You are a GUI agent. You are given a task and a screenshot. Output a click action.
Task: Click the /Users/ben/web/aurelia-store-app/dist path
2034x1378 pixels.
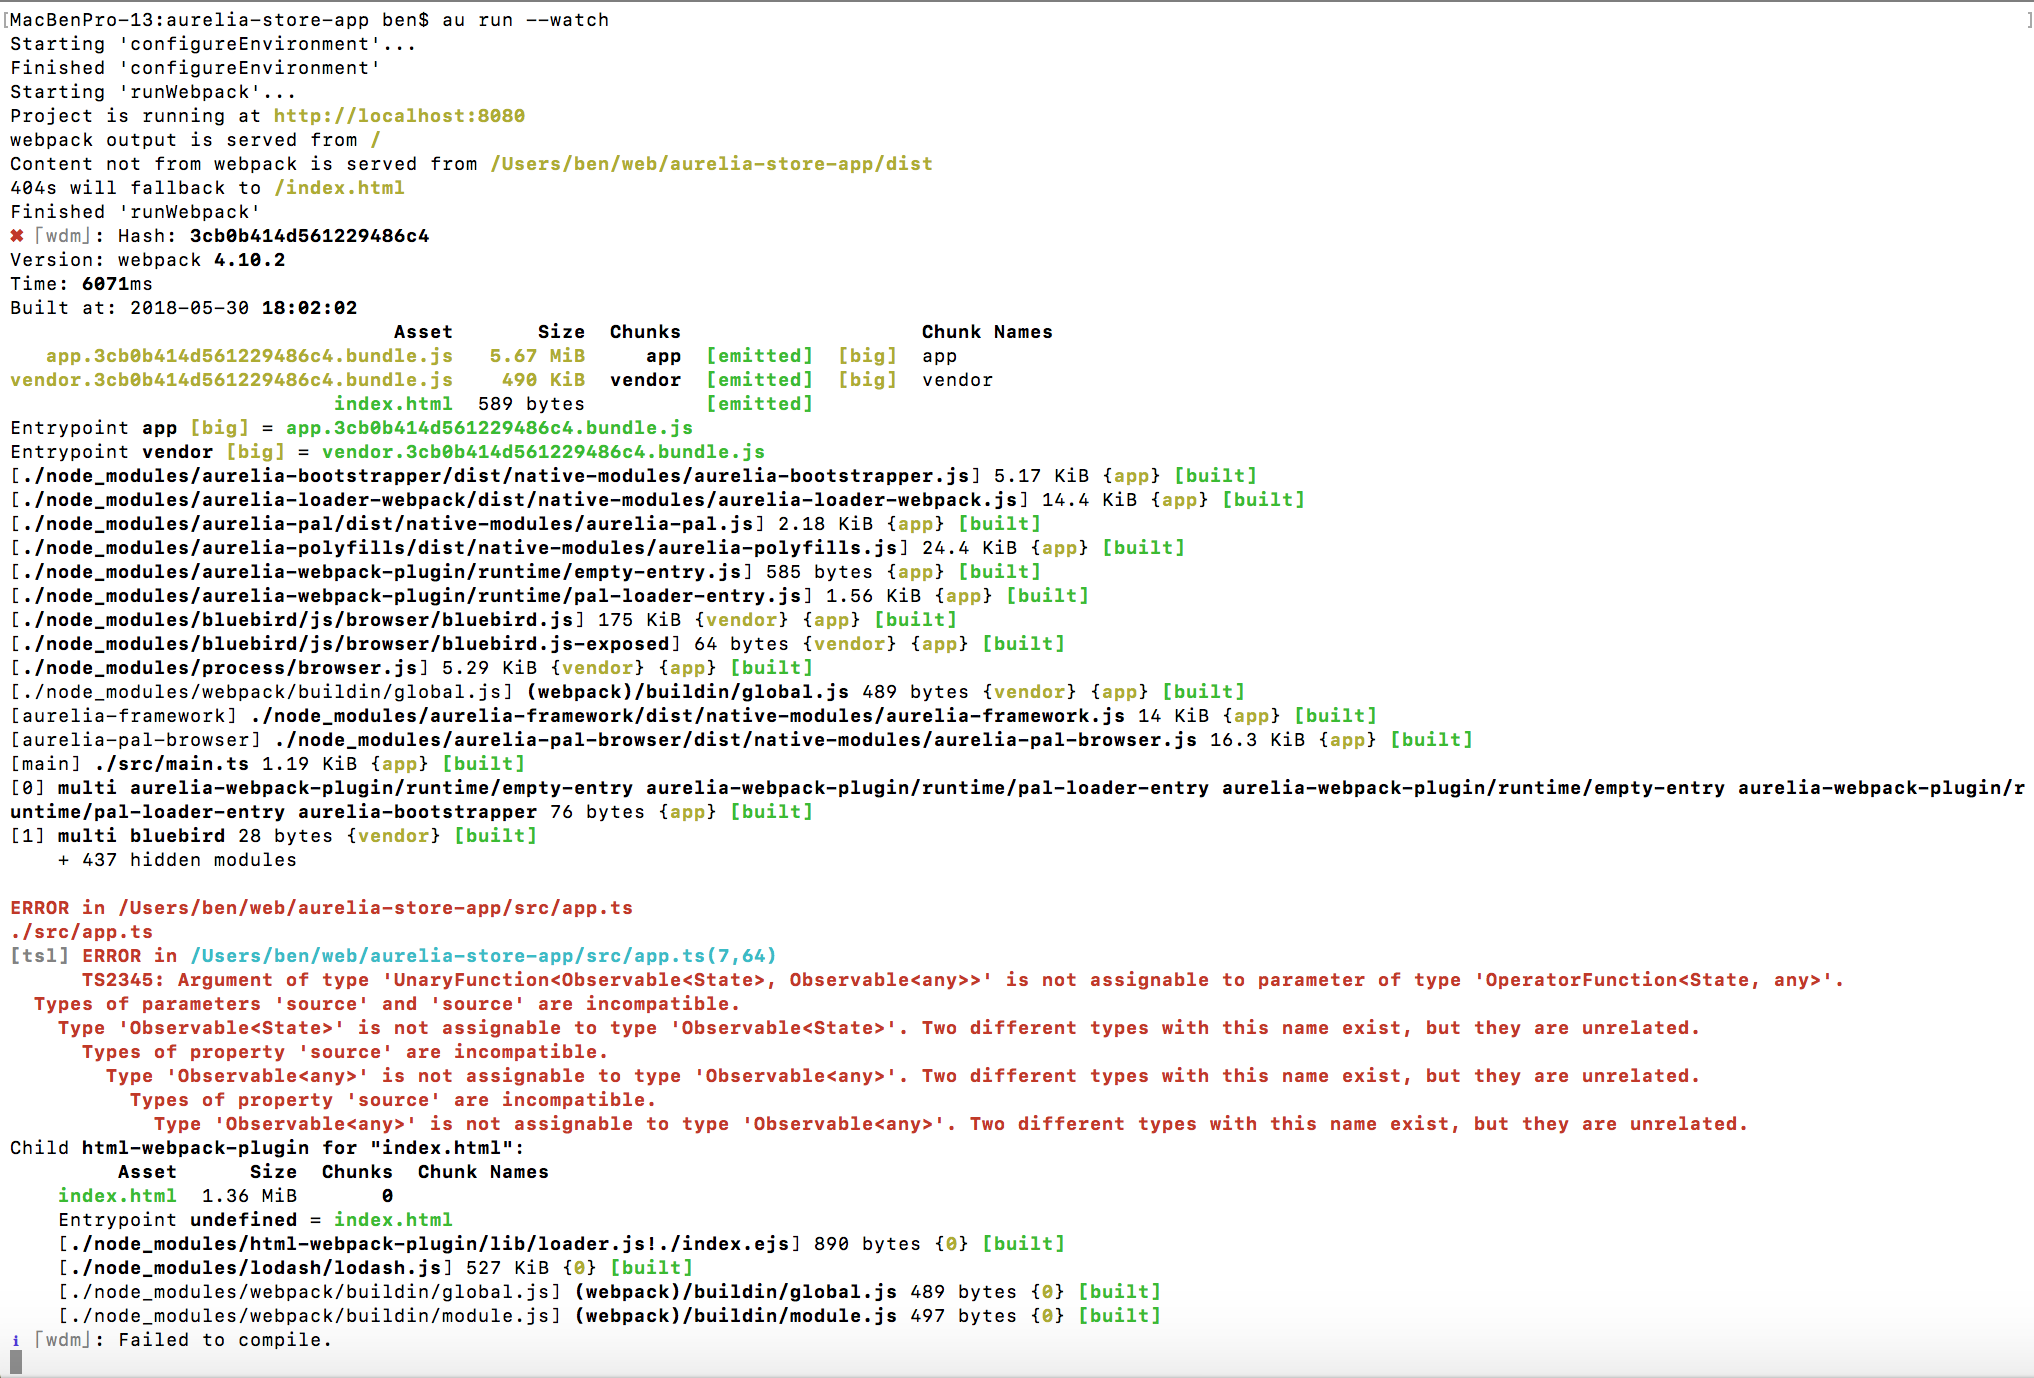[711, 163]
